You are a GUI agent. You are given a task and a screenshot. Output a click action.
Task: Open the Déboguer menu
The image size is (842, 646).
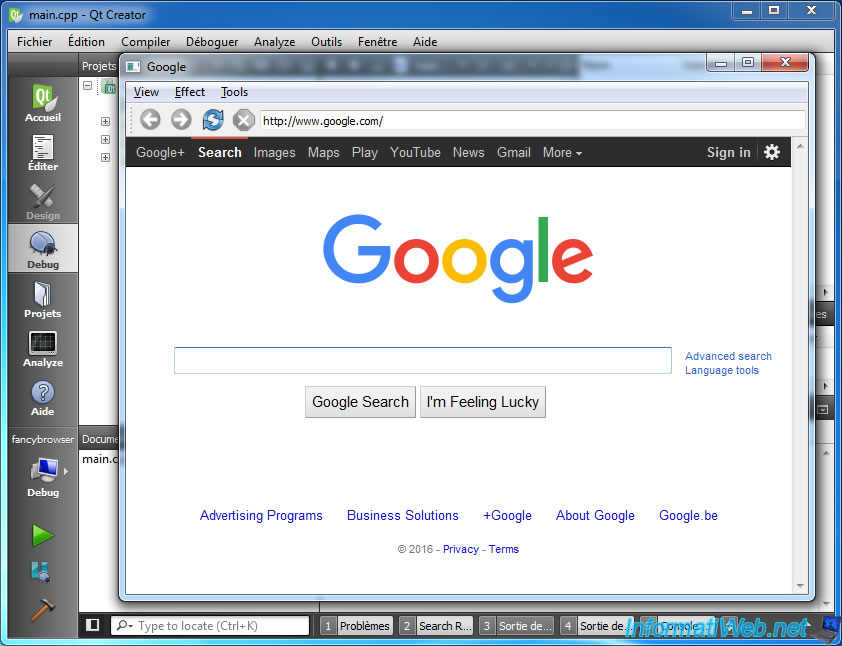[x=212, y=42]
